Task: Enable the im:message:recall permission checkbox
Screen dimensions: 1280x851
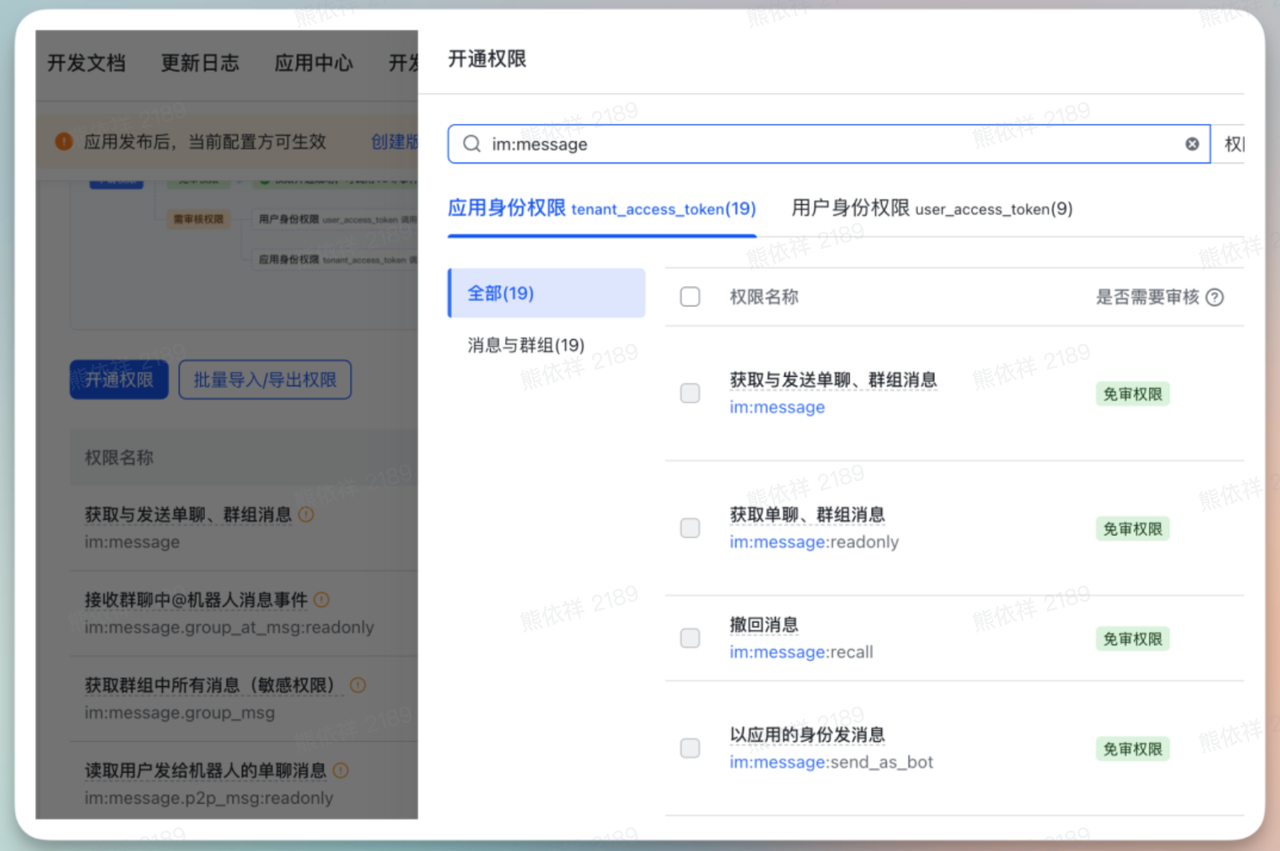Action: point(689,638)
